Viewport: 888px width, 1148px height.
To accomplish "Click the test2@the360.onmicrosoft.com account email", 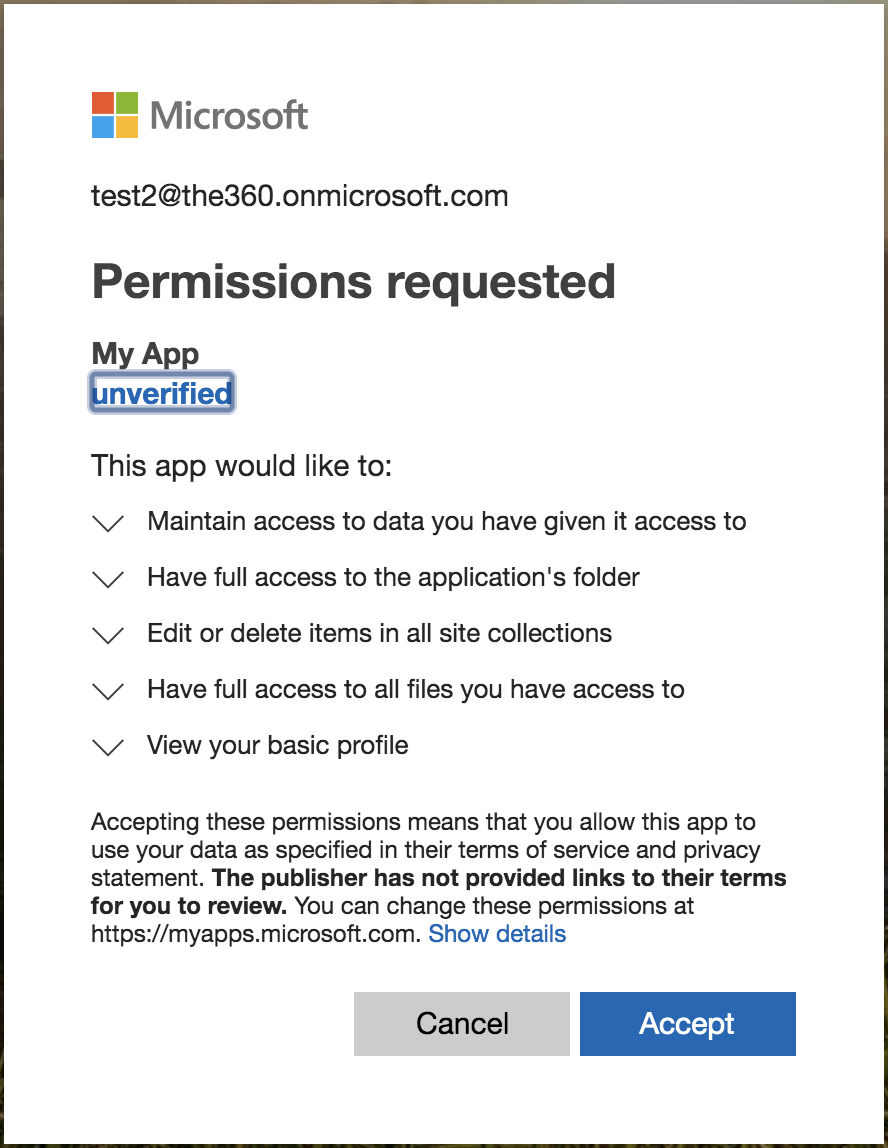I will coord(300,196).
